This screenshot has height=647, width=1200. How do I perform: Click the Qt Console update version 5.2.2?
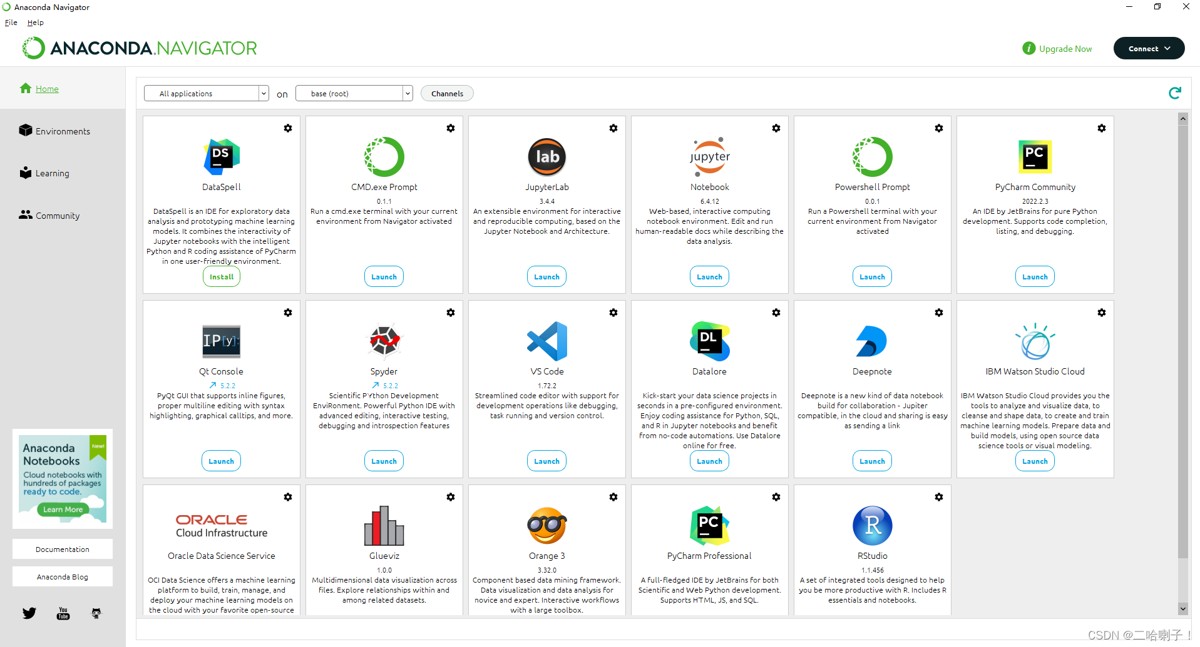tap(222, 385)
